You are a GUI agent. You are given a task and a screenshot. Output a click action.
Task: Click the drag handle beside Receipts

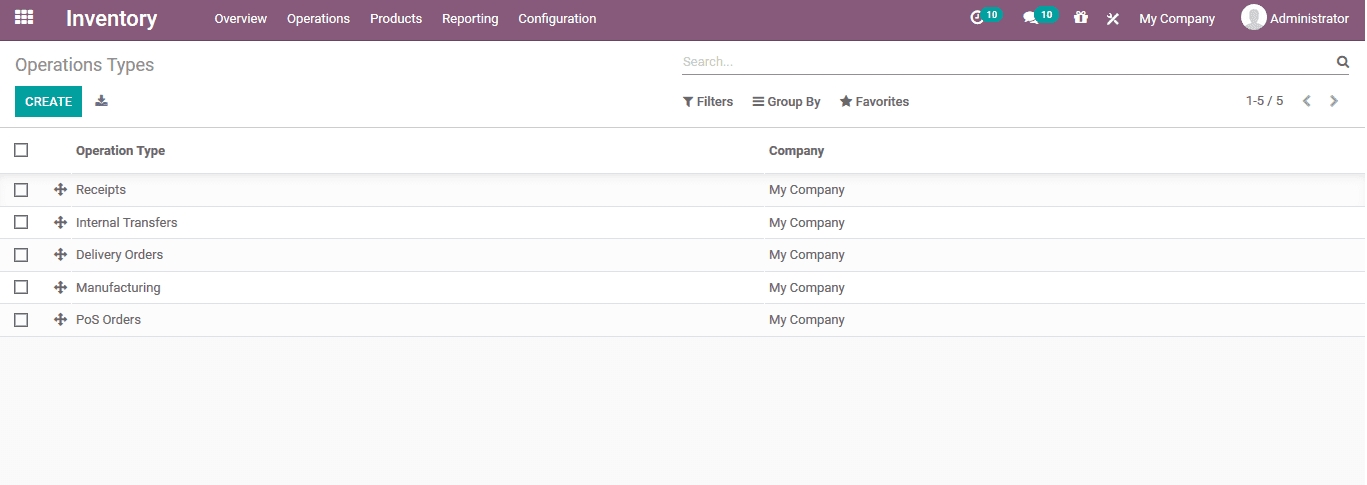point(60,190)
